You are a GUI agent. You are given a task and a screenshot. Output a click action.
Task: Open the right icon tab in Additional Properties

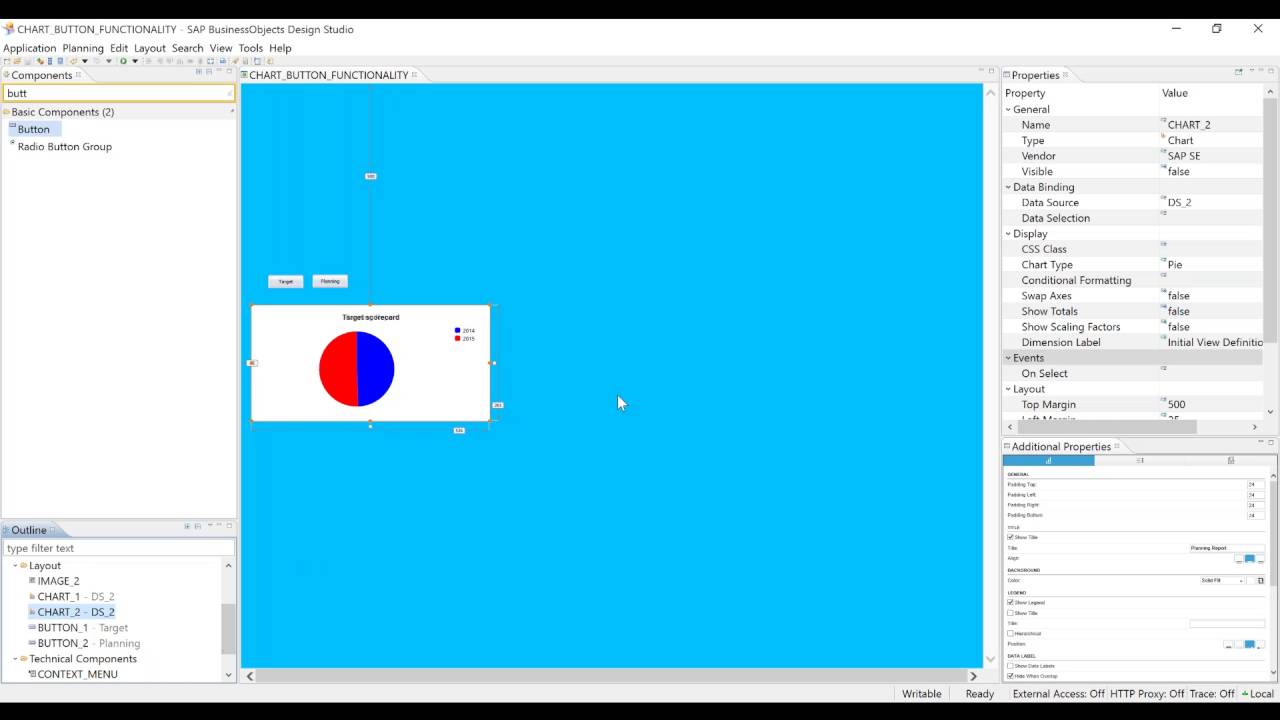[1231, 461]
